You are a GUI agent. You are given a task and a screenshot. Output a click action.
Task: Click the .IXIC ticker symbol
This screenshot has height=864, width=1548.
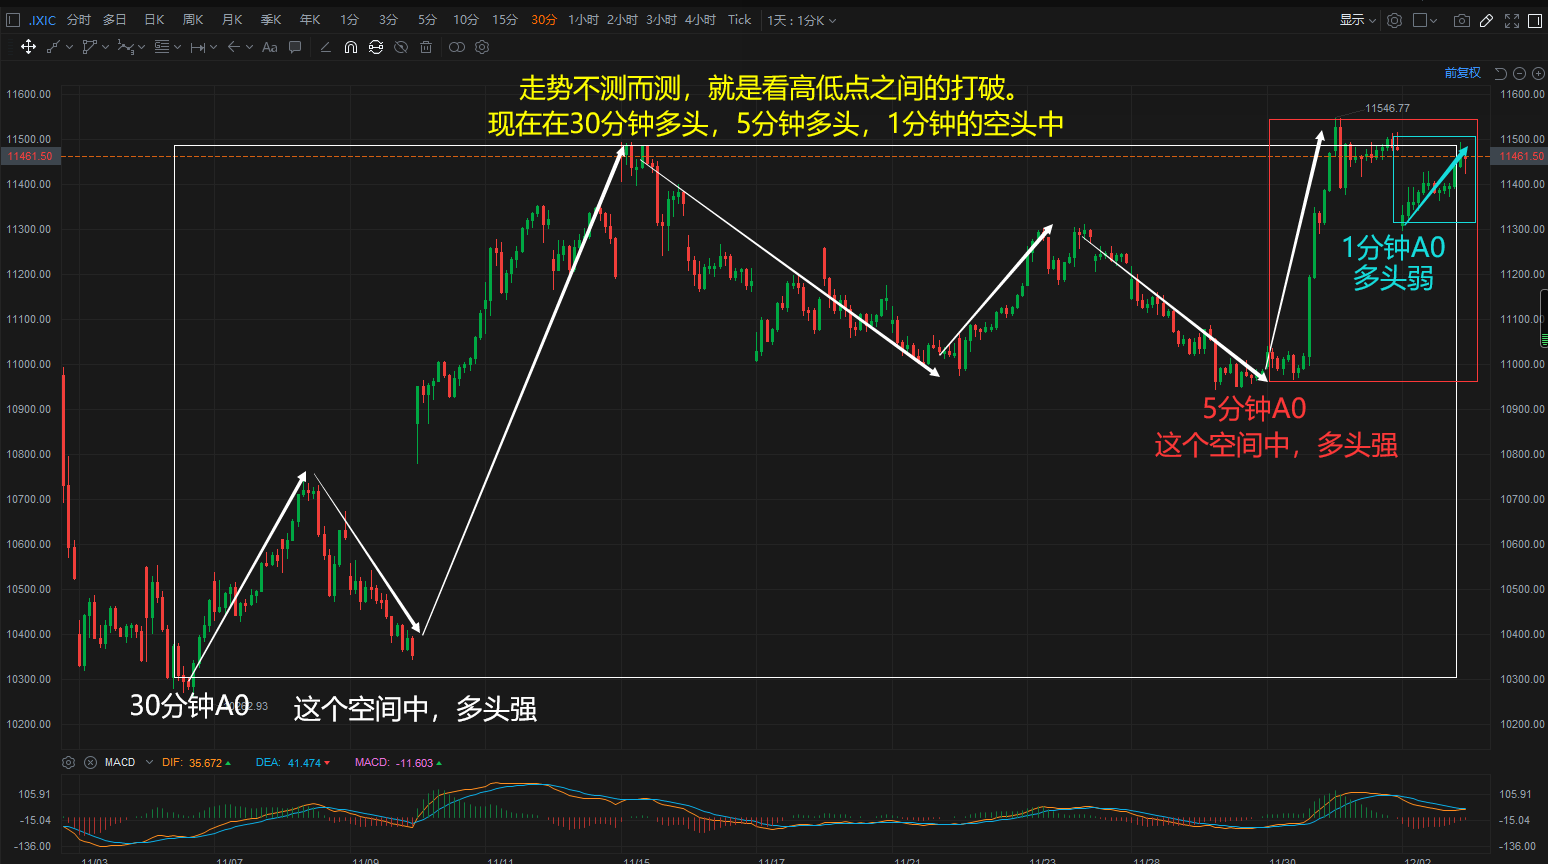(x=42, y=20)
